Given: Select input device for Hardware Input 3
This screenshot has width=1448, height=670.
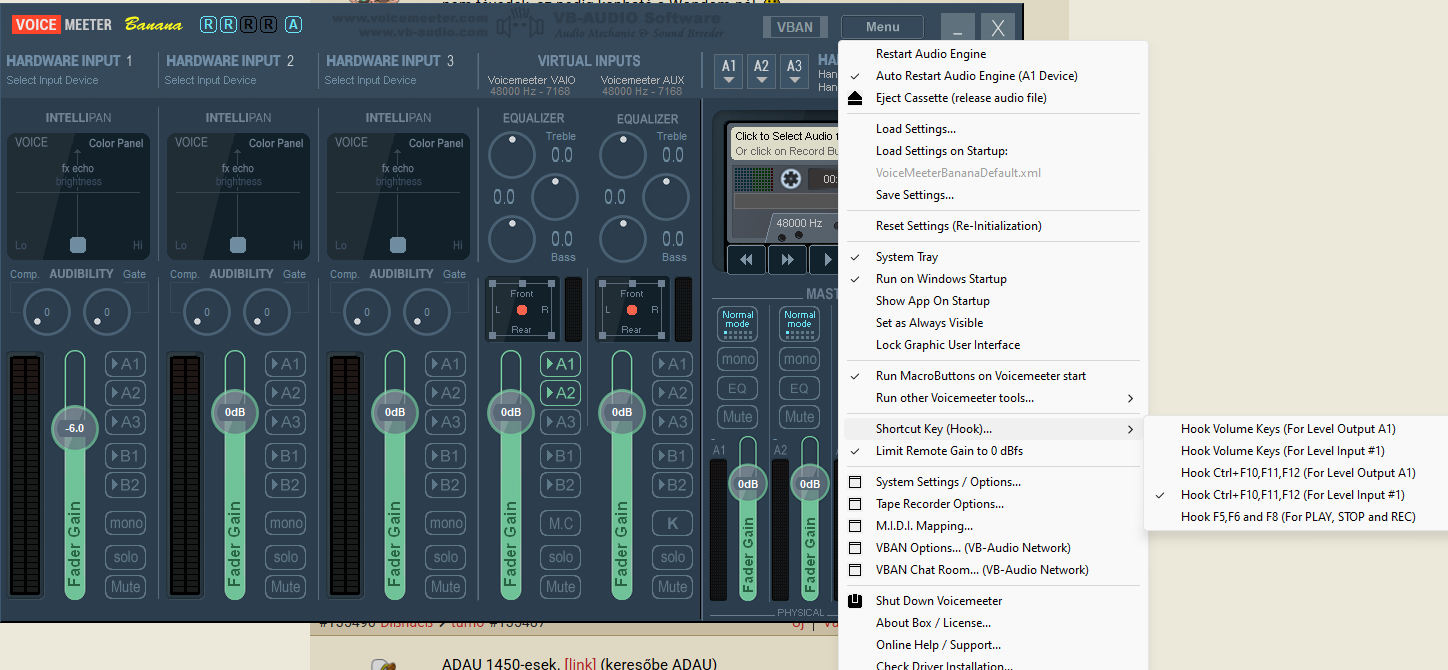Looking at the screenshot, I should click(x=370, y=80).
